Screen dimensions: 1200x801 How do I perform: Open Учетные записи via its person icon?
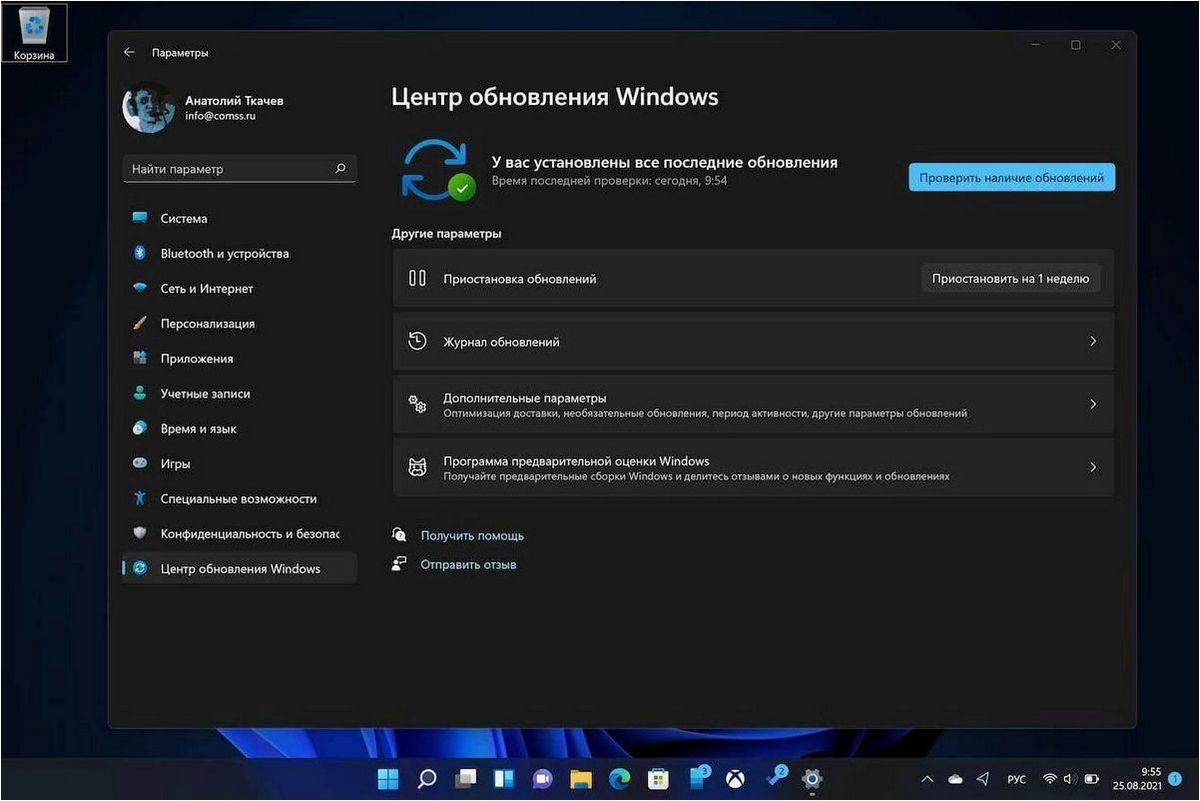pyautogui.click(x=140, y=393)
